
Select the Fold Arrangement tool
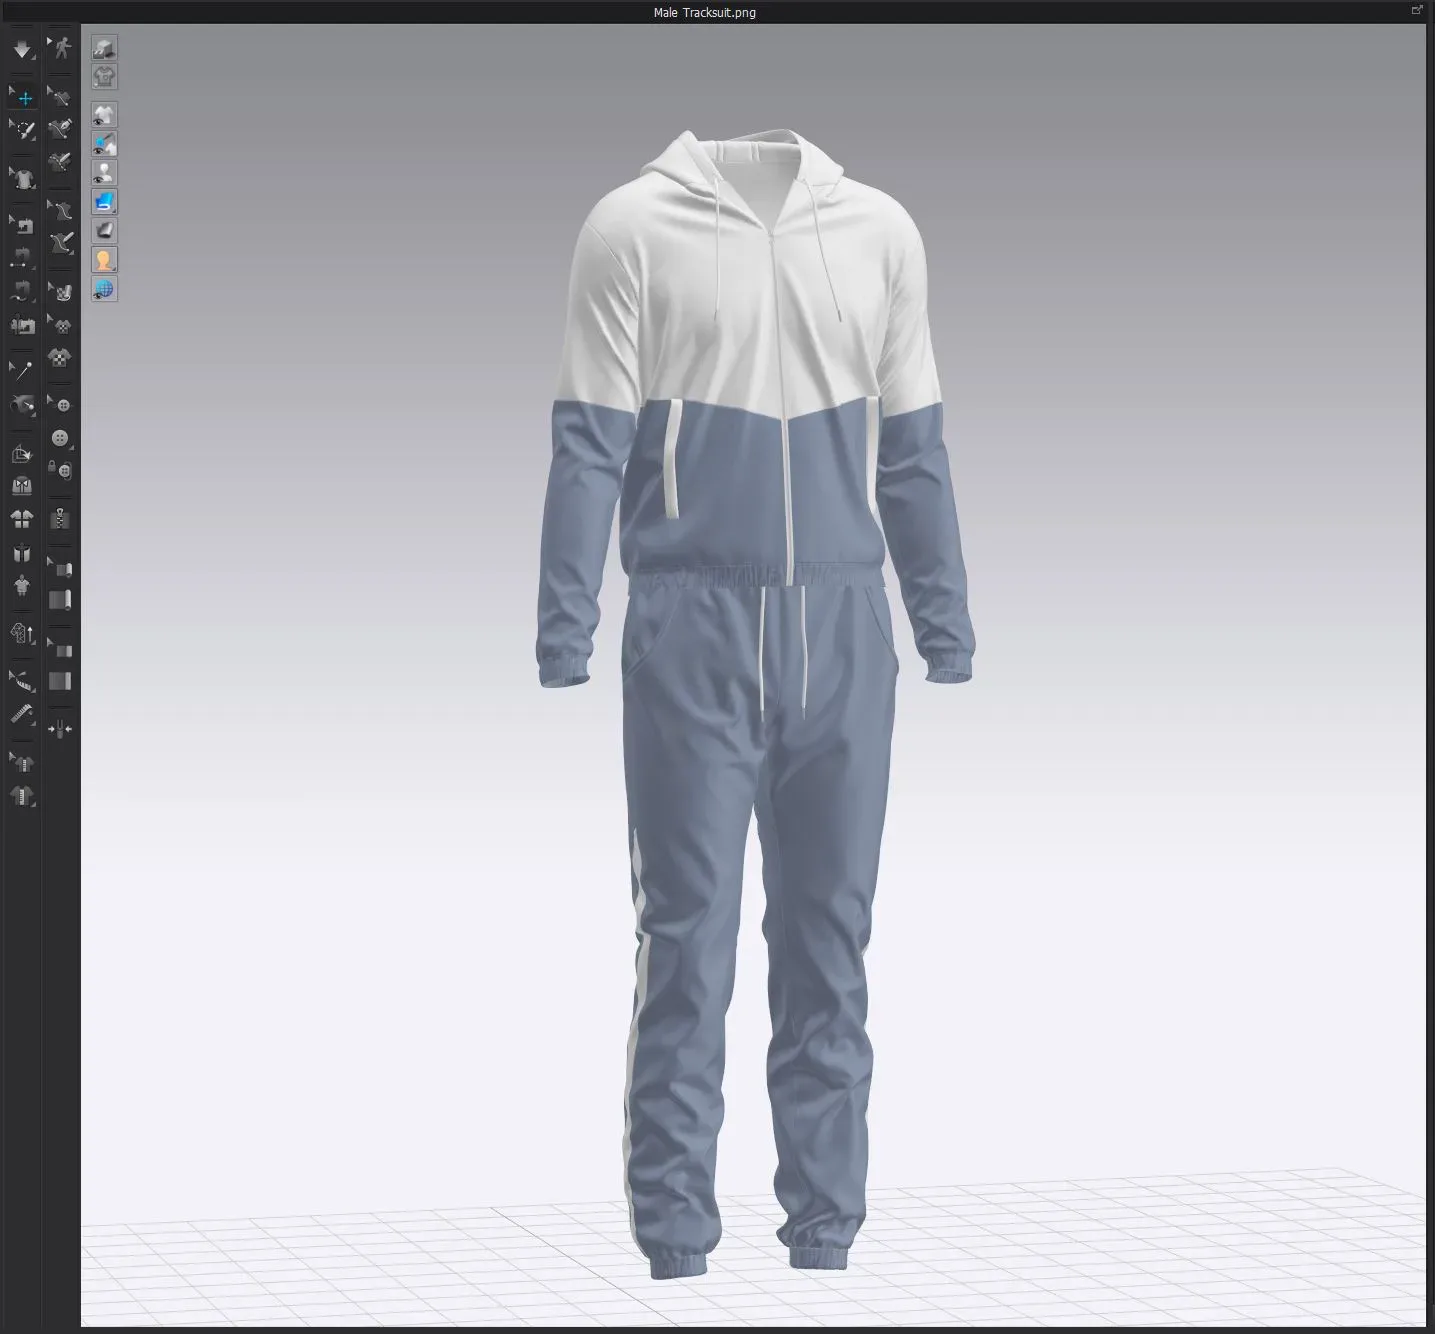22,452
